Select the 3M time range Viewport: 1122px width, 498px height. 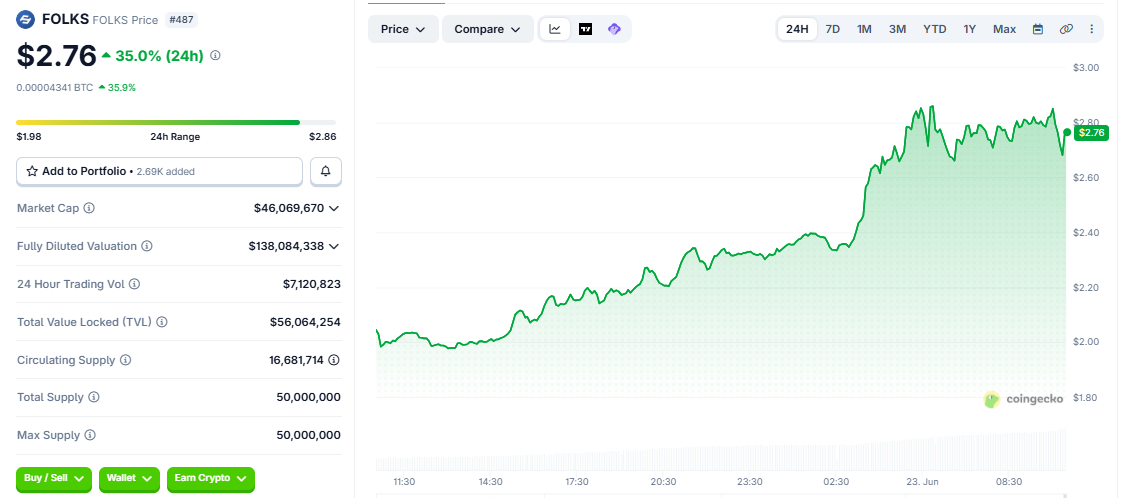[897, 29]
